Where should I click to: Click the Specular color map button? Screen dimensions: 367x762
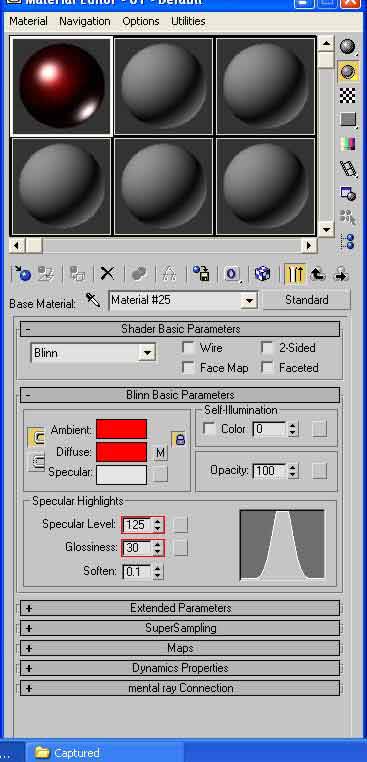160,475
